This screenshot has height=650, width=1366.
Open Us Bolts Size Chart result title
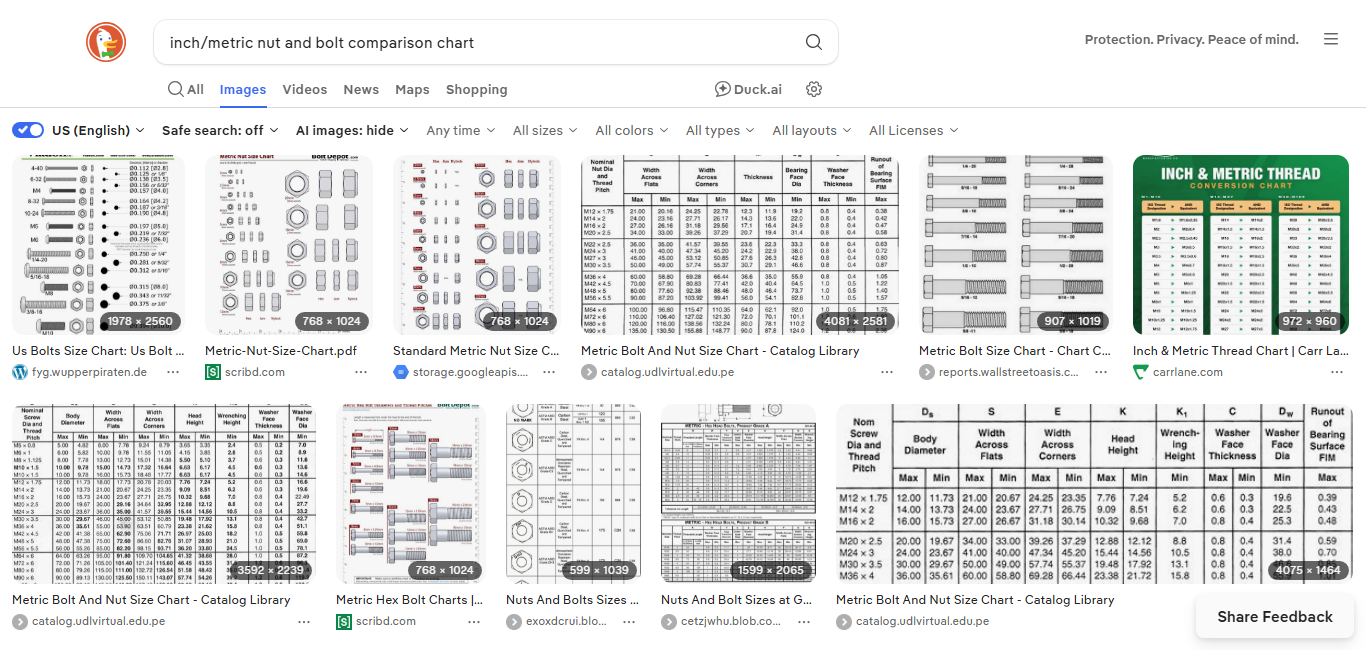click(98, 351)
